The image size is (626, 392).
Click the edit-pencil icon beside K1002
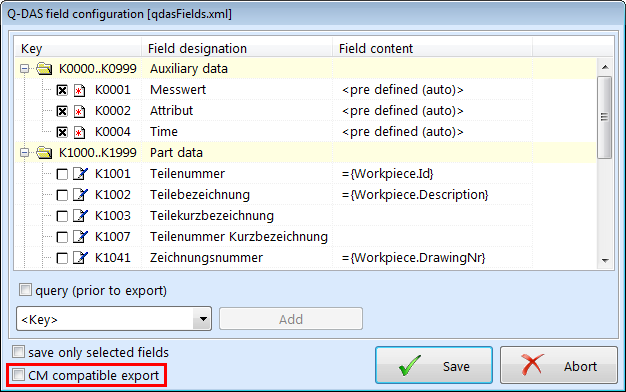80,195
